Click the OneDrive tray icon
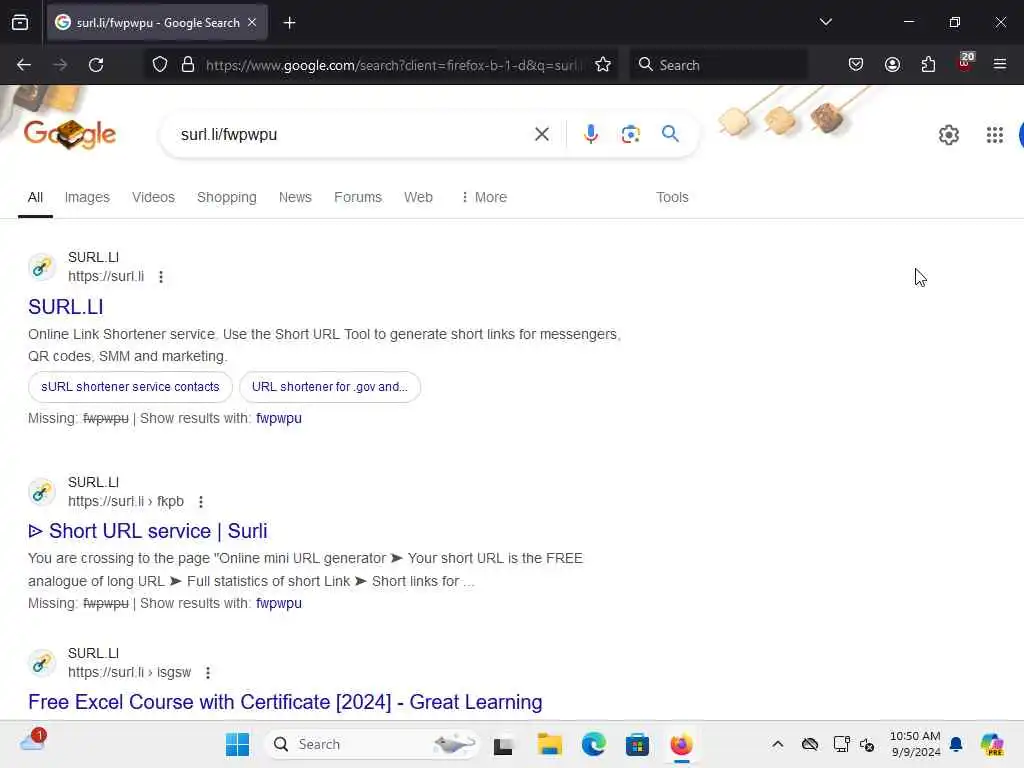The width and height of the screenshot is (1024, 768). point(810,744)
